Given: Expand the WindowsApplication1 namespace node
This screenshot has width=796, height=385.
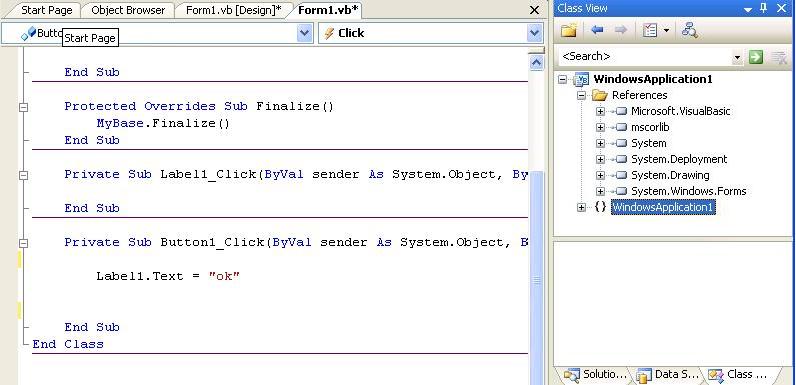Looking at the screenshot, I should (581, 207).
